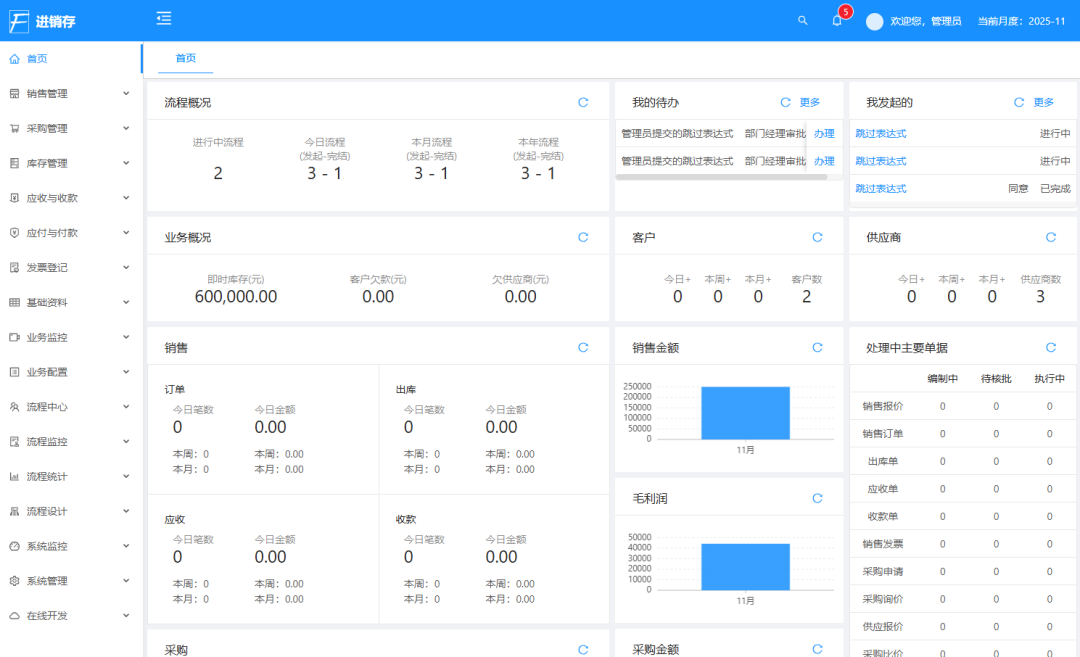Click the first 办理 button in 我的待办
Image resolution: width=1080 pixels, height=657 pixels.
[x=823, y=133]
